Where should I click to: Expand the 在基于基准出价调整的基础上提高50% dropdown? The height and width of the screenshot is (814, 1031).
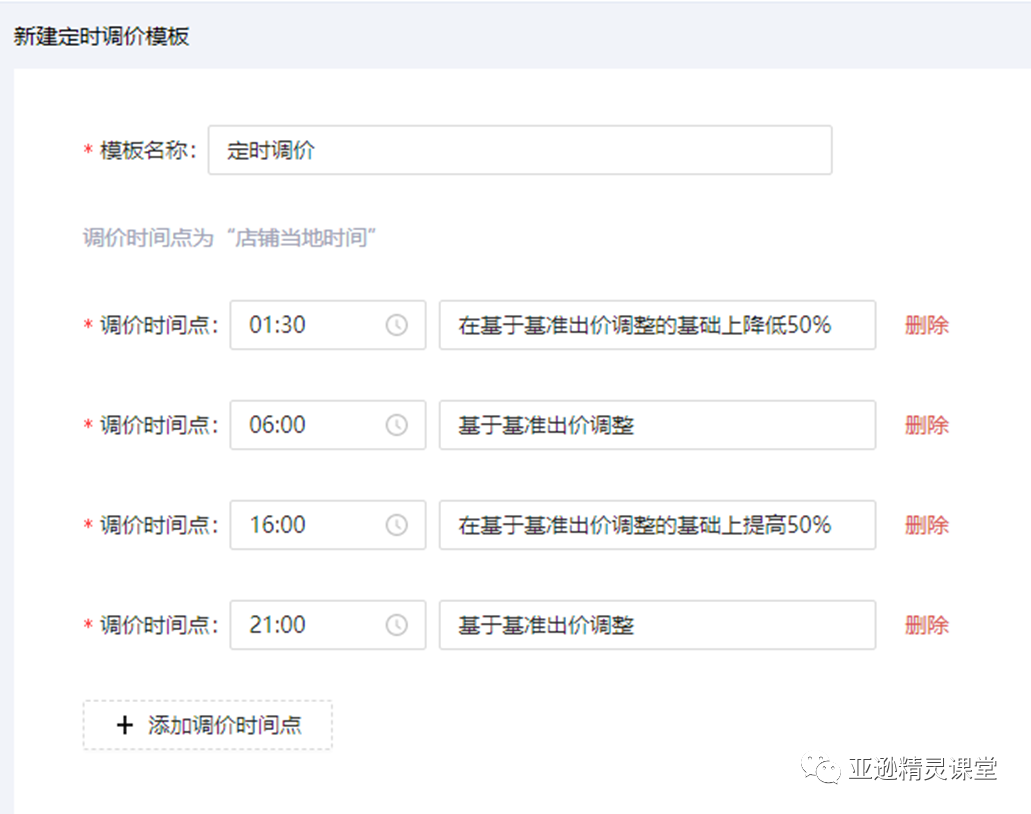click(x=657, y=525)
